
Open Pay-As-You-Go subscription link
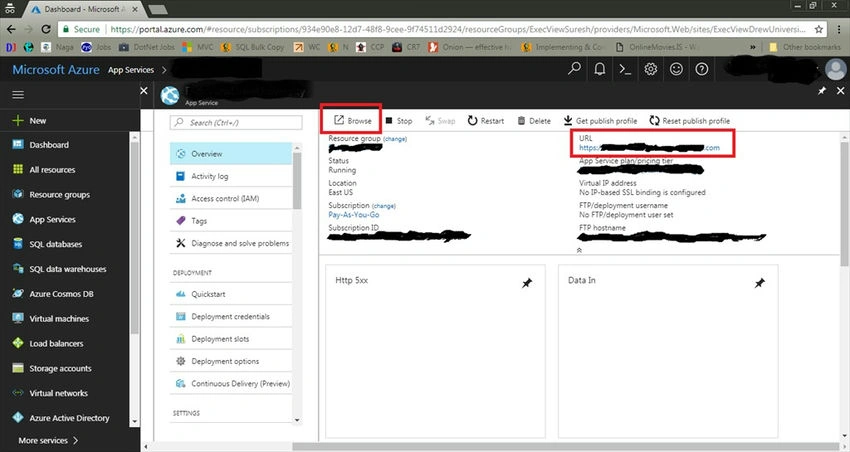pyautogui.click(x=353, y=215)
